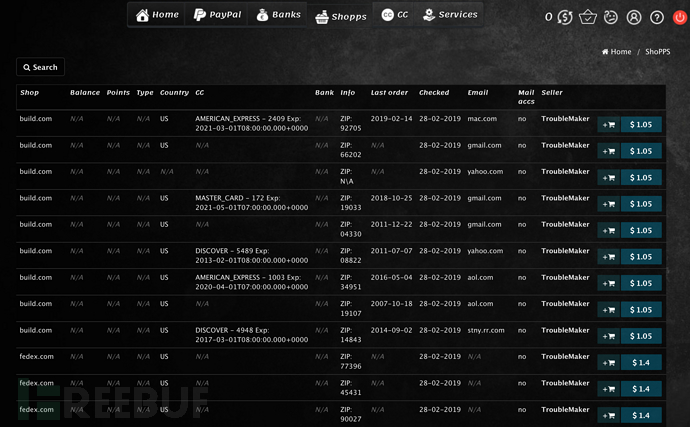Select the Shopps navigation tab
Viewport: 690px width, 427px height.
[340, 17]
